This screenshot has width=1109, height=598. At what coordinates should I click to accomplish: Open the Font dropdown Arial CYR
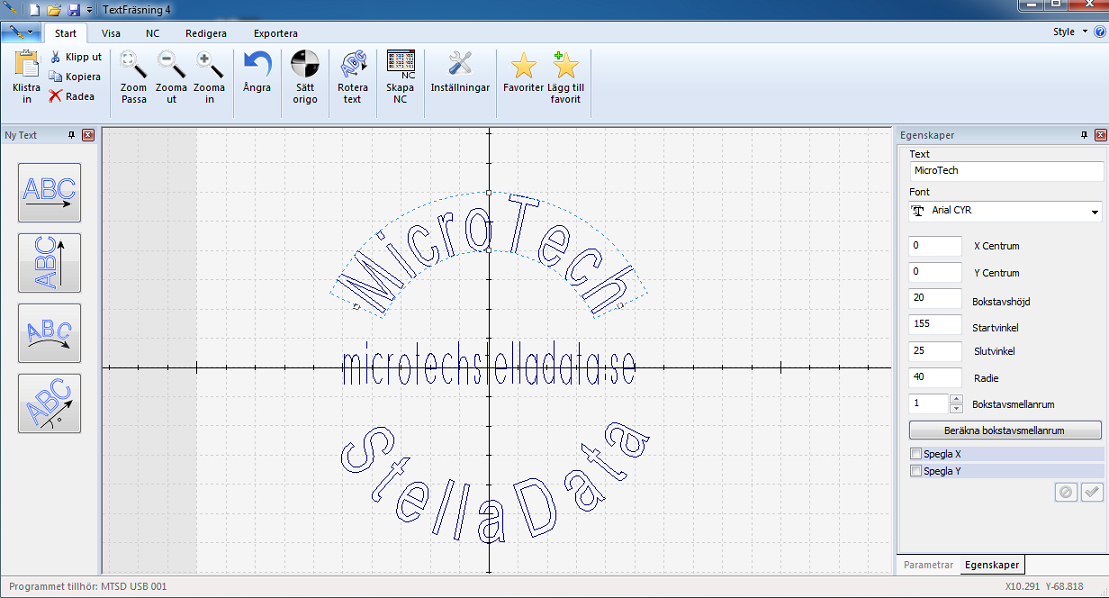click(x=1005, y=211)
